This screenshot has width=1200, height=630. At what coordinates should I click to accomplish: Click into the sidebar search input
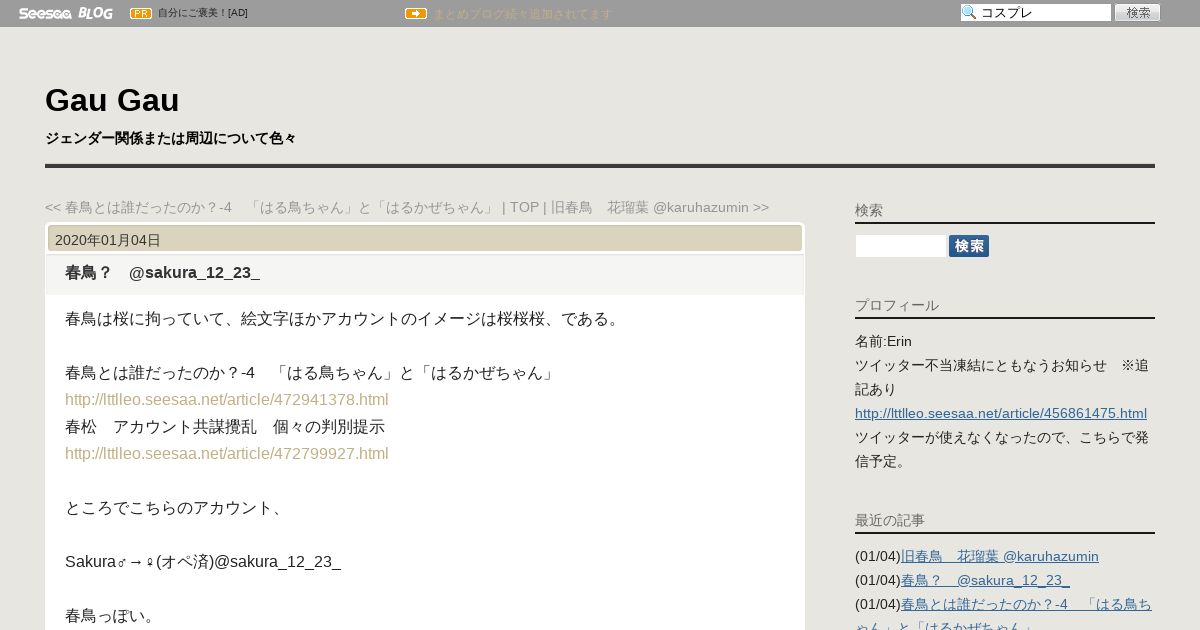point(900,246)
